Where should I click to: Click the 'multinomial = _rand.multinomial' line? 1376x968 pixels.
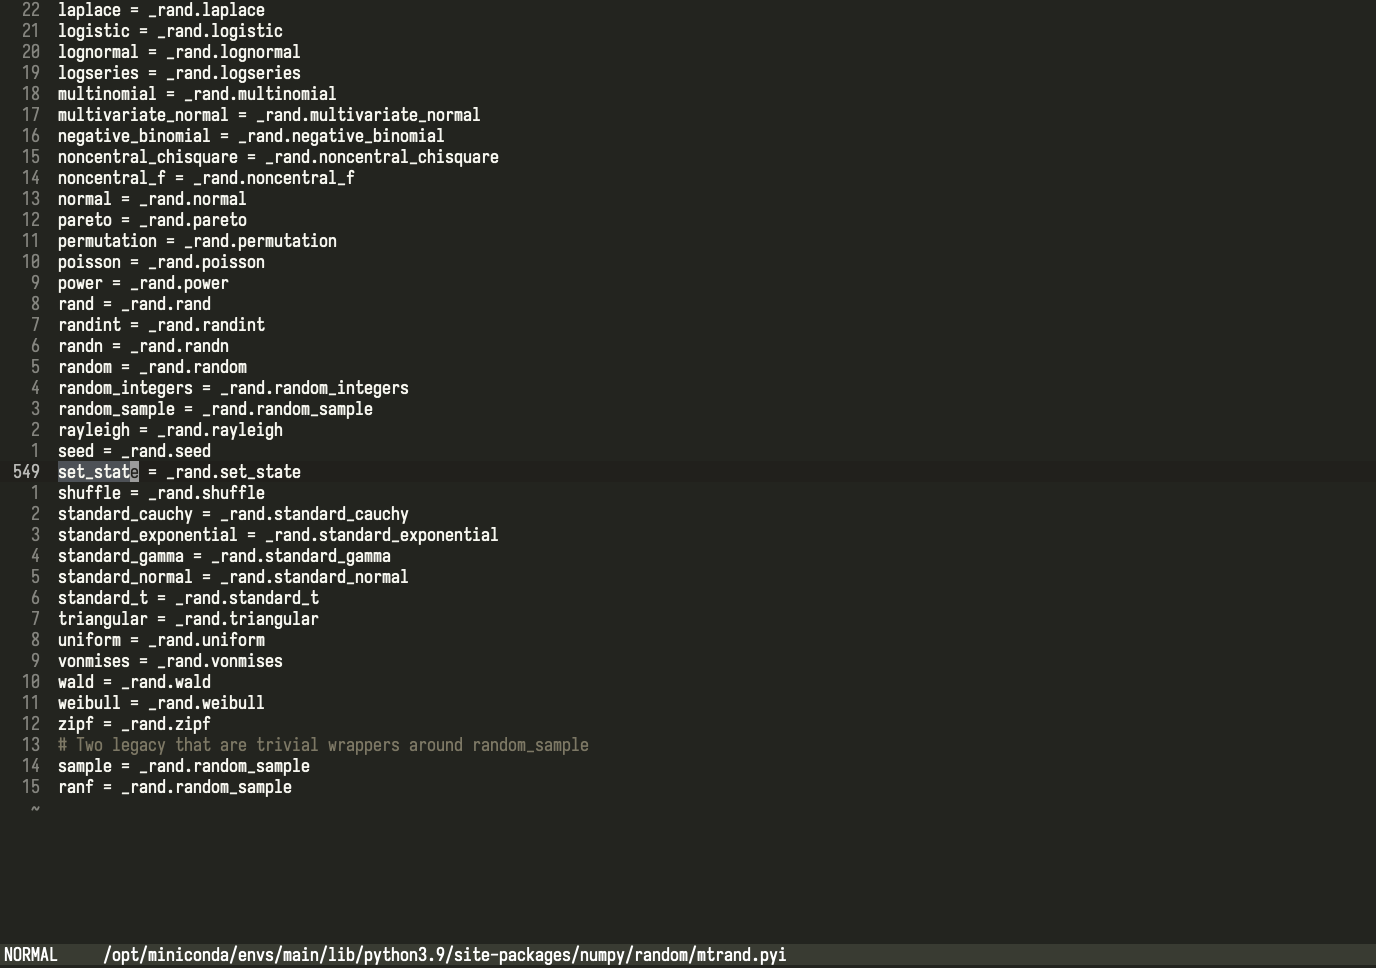point(197,94)
